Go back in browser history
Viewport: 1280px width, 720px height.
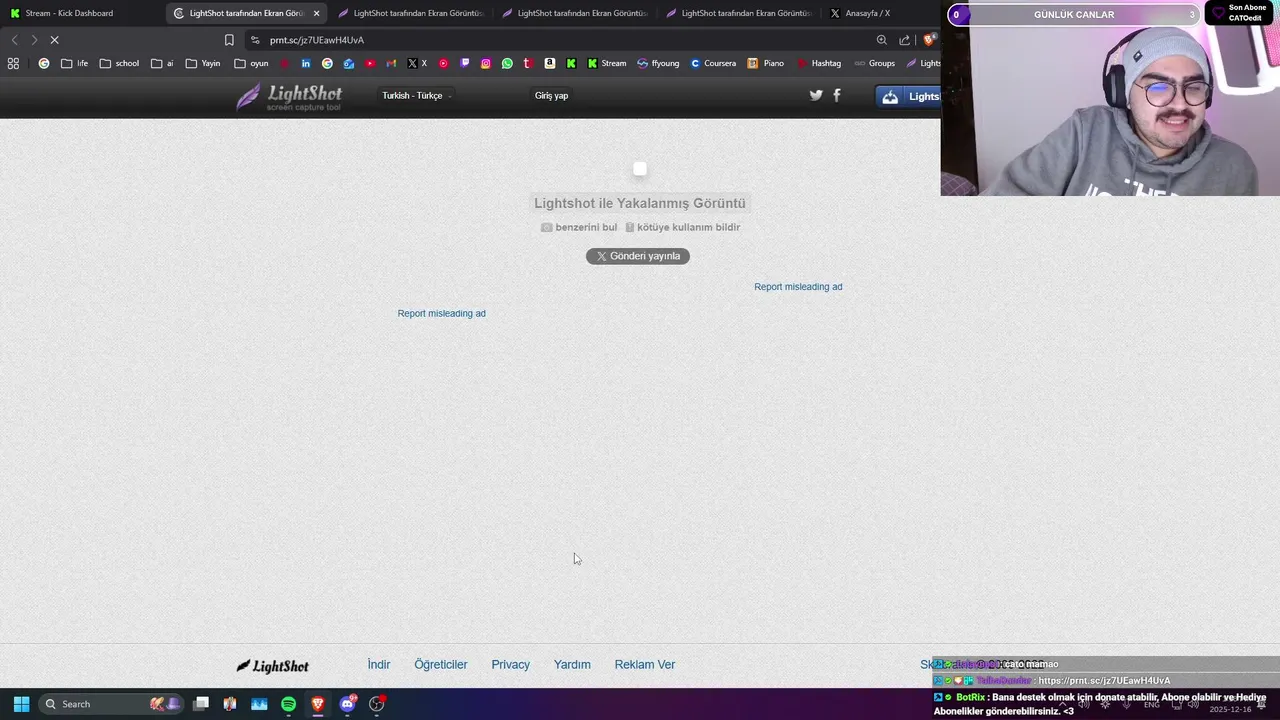tap(14, 40)
